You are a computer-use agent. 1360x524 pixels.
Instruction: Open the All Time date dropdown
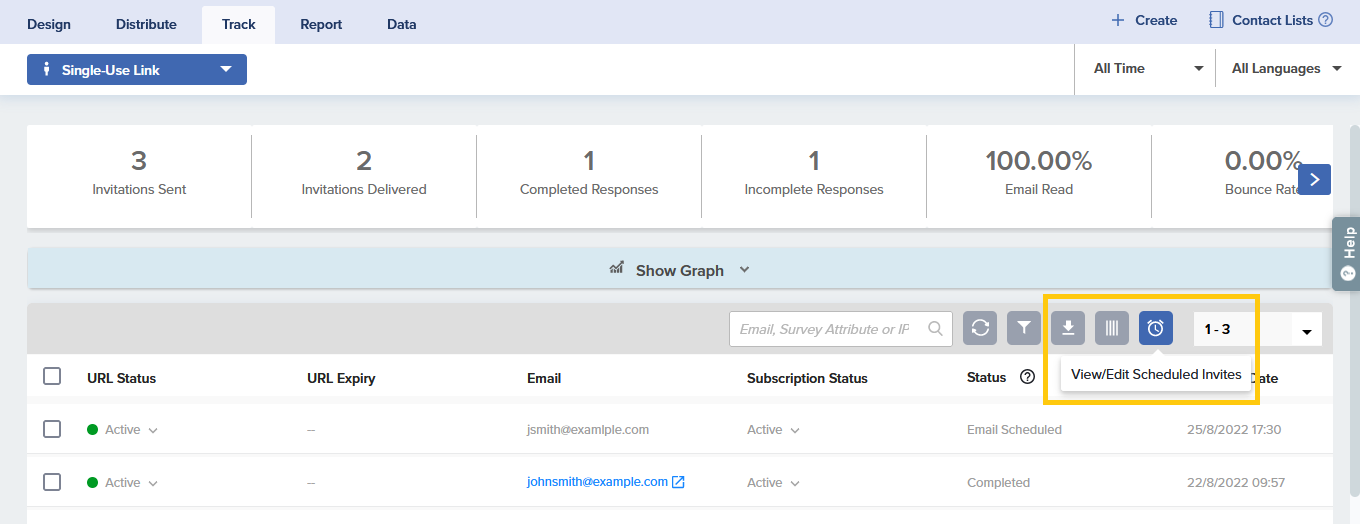pos(1147,69)
